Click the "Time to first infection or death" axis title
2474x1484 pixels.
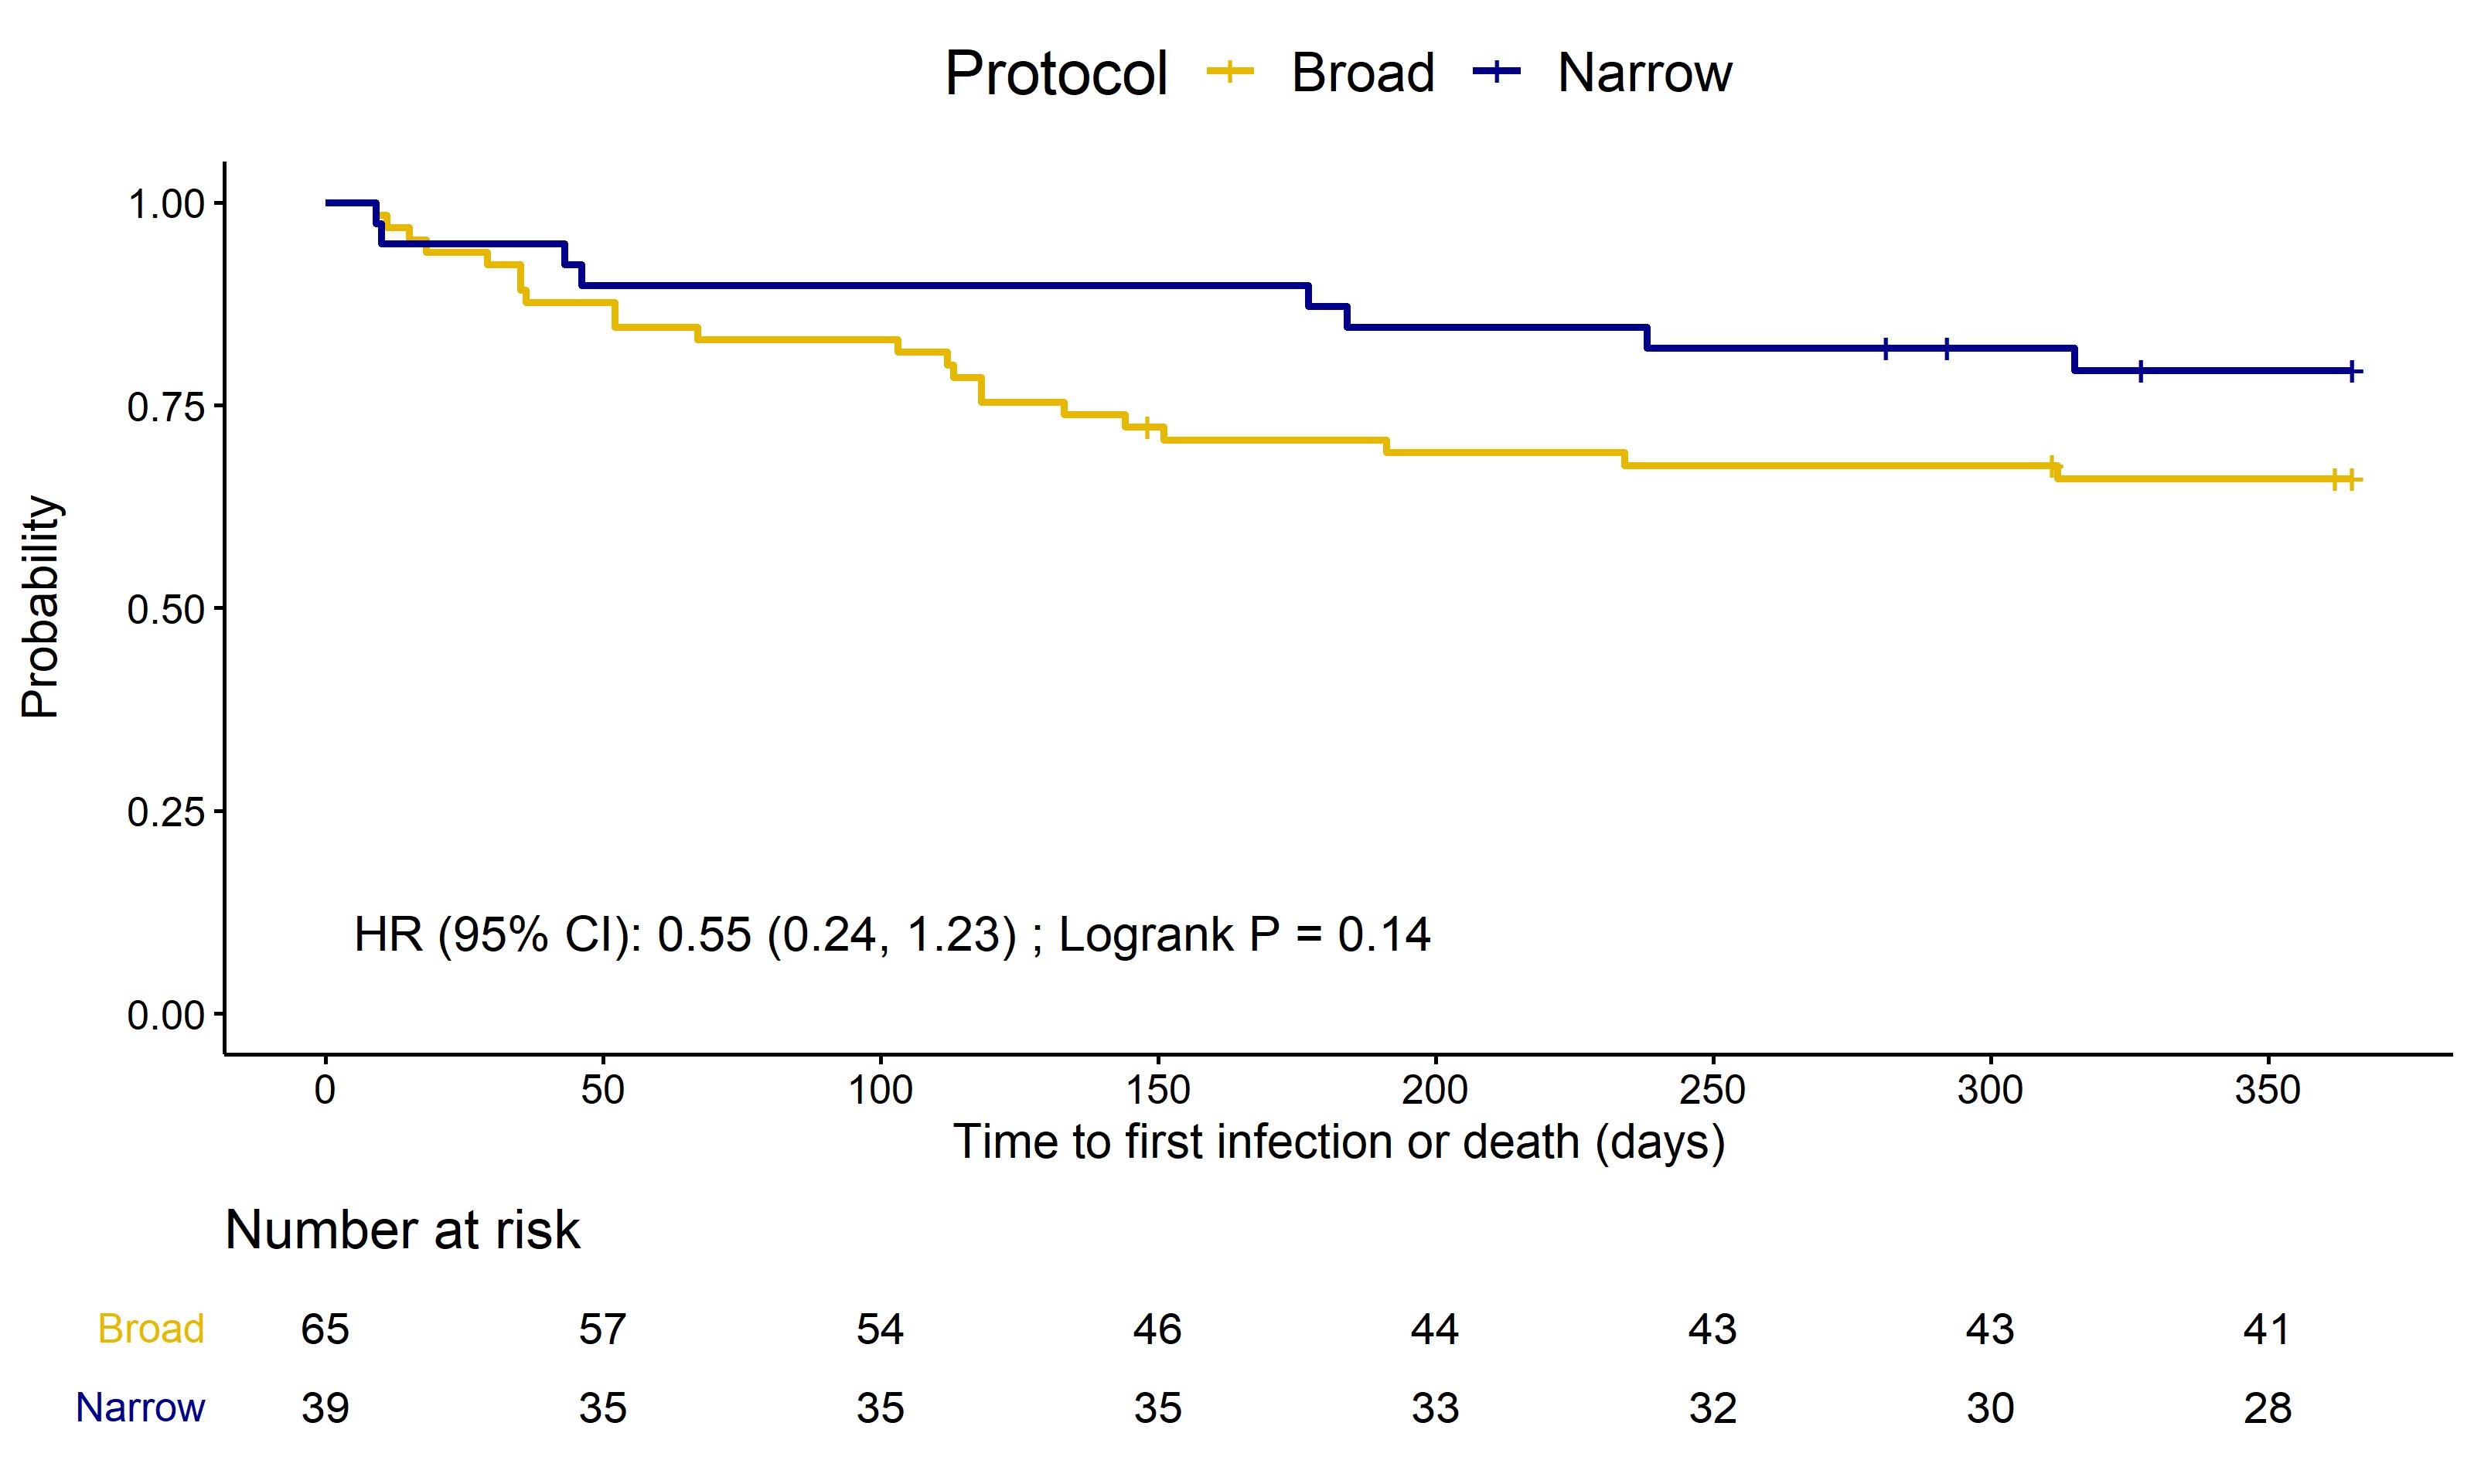(x=1339, y=1142)
